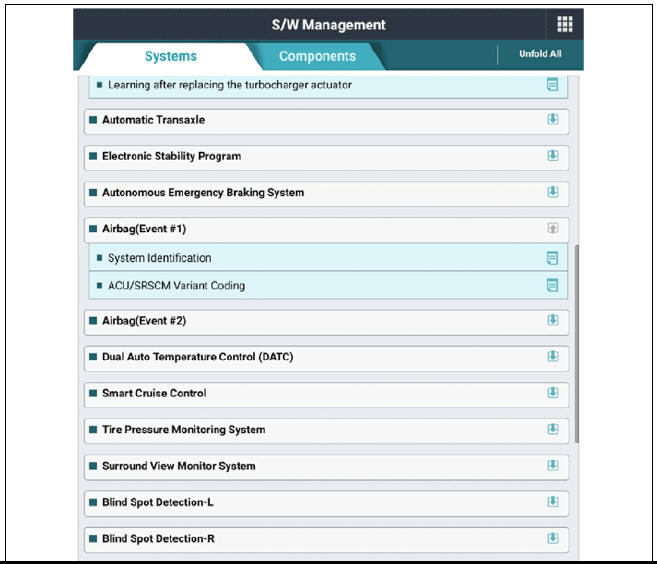This screenshot has width=657, height=564.
Task: Select Dual Auto Temperature Control (DATC) label
Action: tap(197, 357)
